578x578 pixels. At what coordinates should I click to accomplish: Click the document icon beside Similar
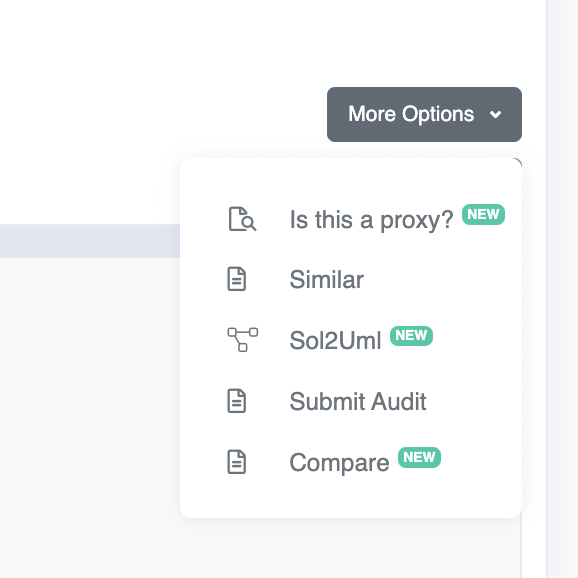click(x=237, y=279)
